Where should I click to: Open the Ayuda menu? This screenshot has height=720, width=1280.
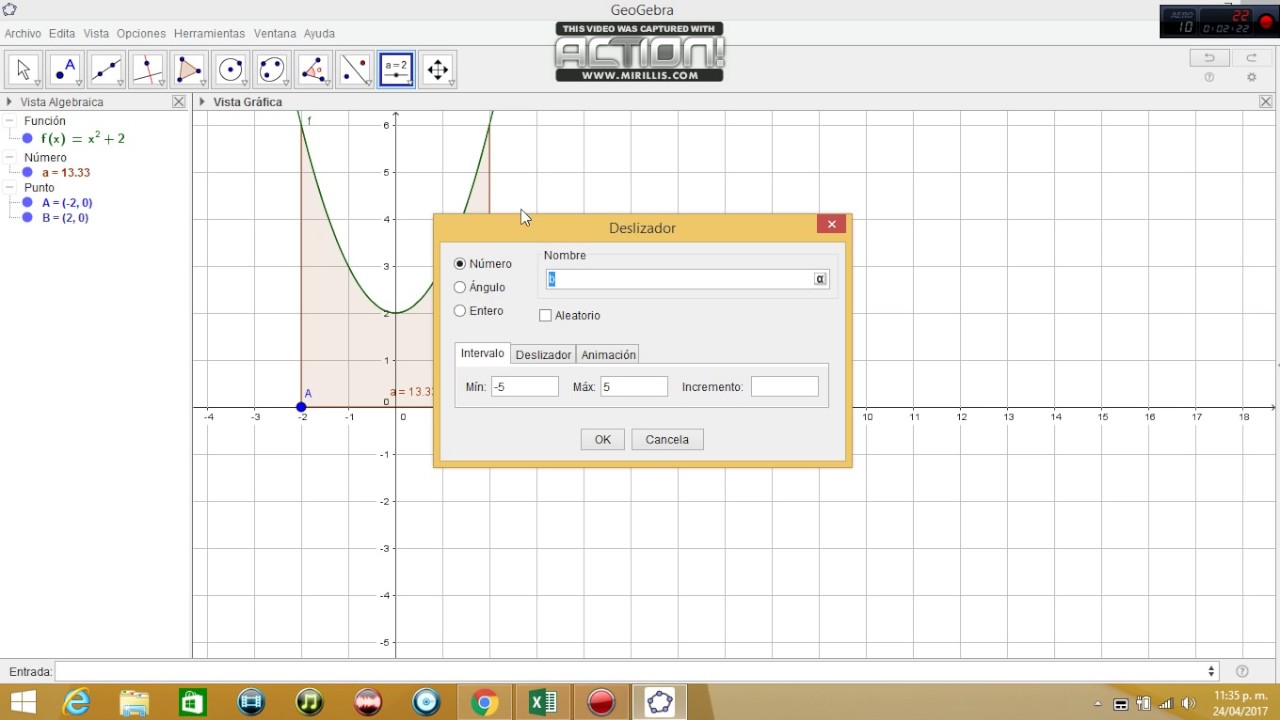[x=319, y=34]
